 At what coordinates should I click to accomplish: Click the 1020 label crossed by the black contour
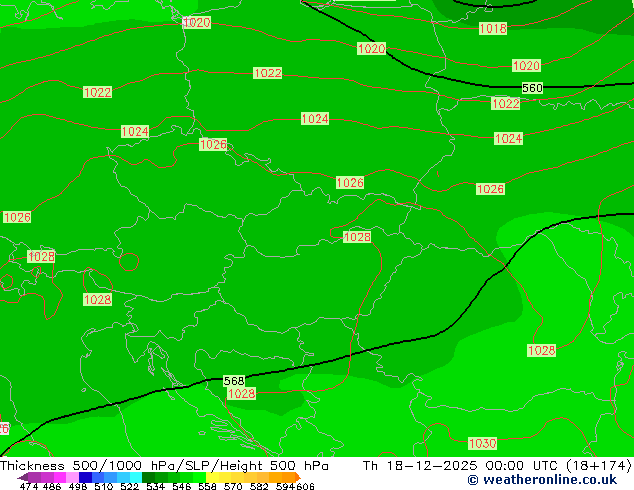pos(372,49)
